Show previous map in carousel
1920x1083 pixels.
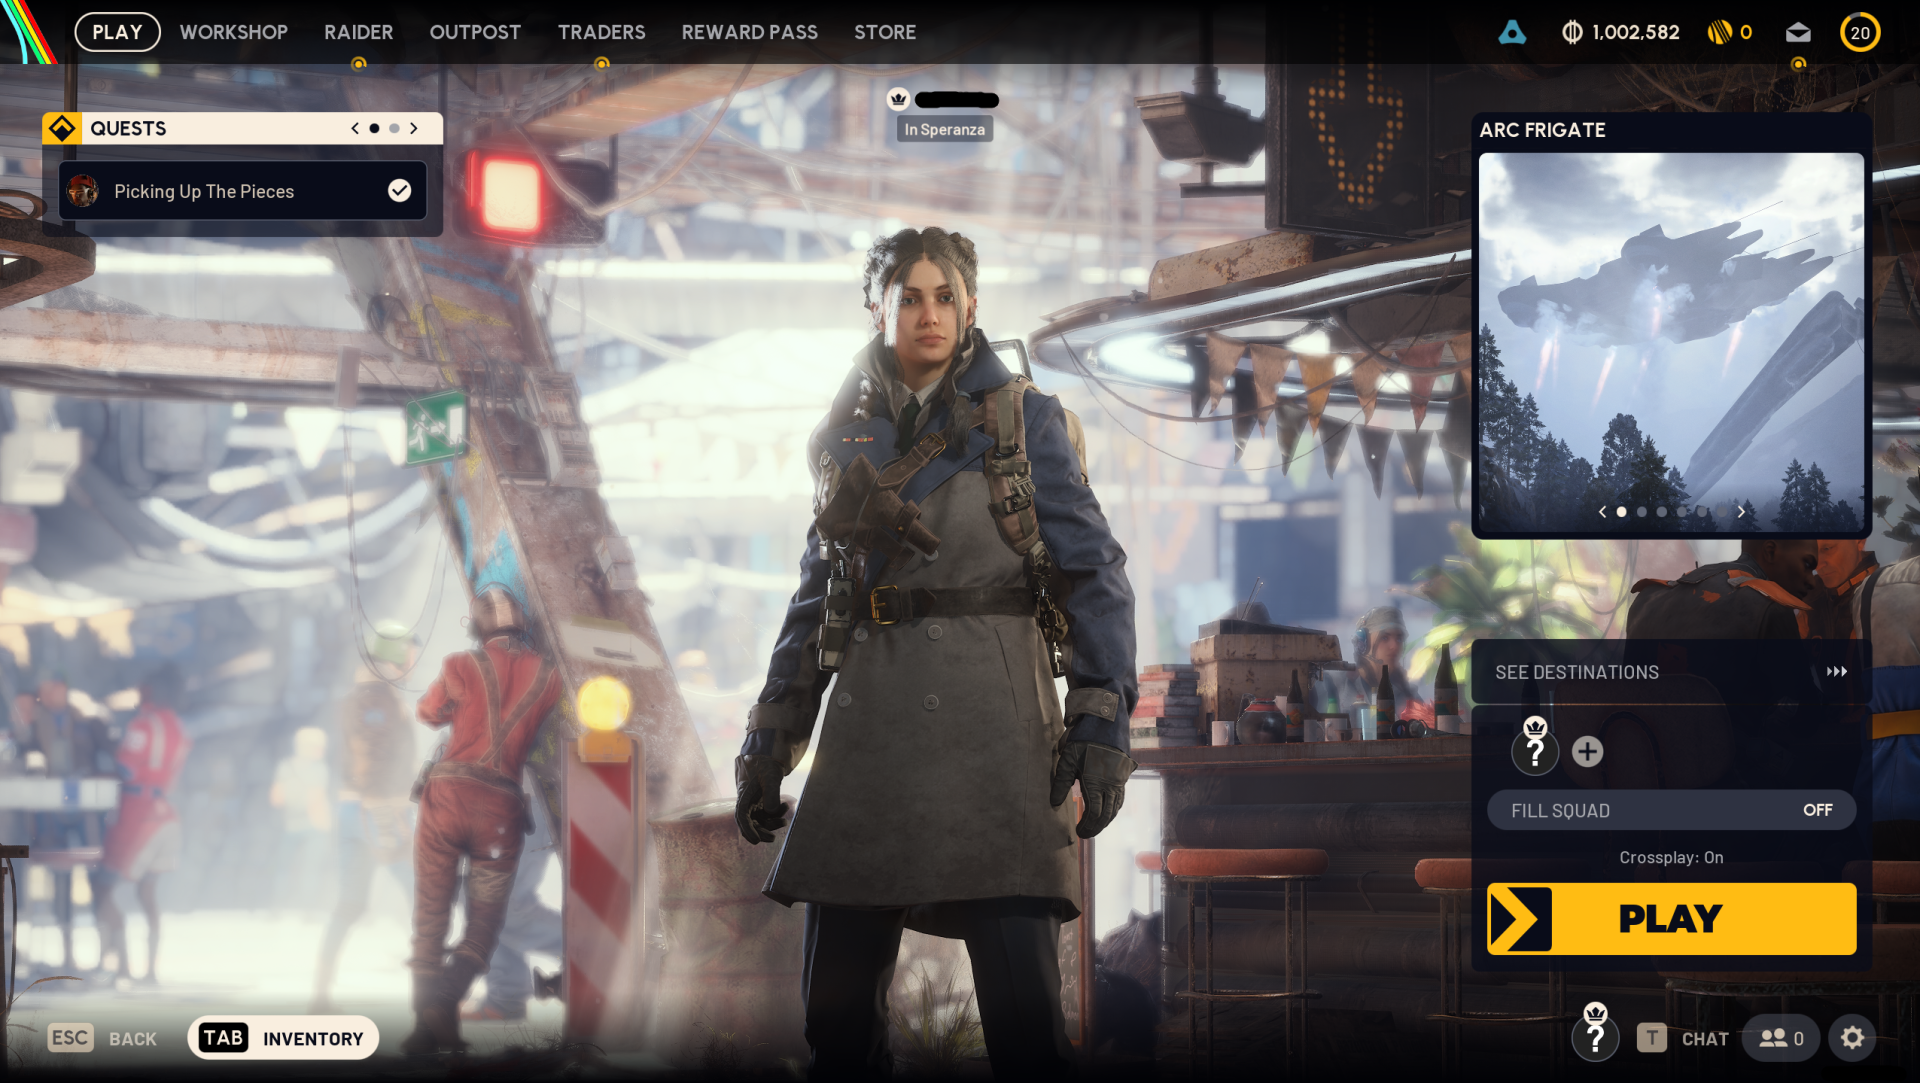[x=1602, y=511]
